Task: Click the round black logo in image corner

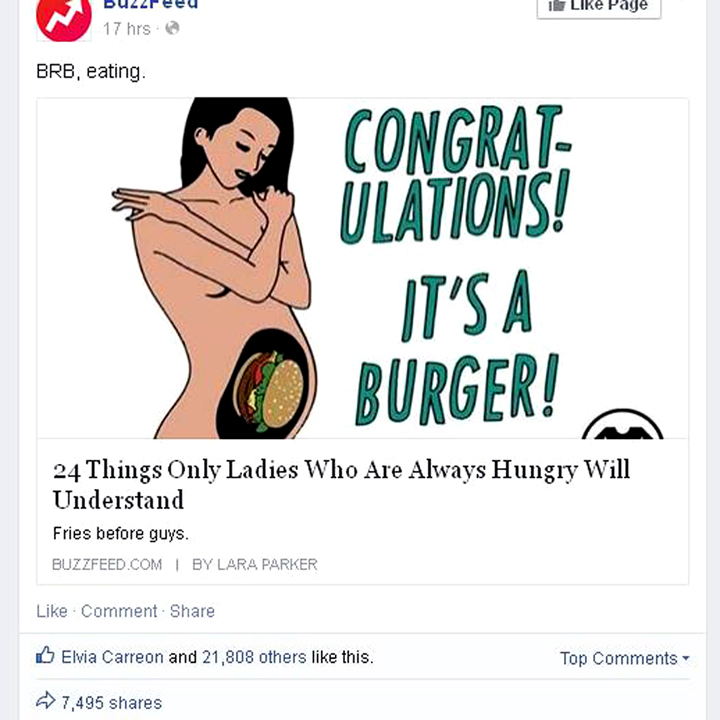Action: click(623, 424)
